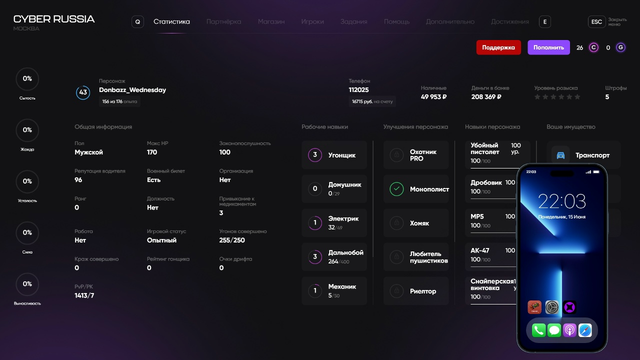Click the lock icon beside Риелтор
Image resolution: width=640 pixels, height=360 pixels.
(396, 291)
